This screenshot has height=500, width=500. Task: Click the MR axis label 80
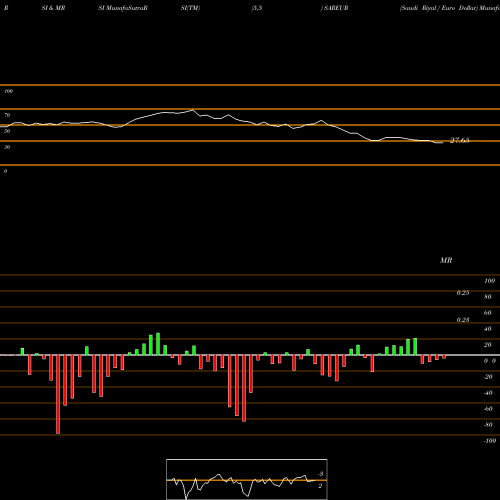click(488, 297)
